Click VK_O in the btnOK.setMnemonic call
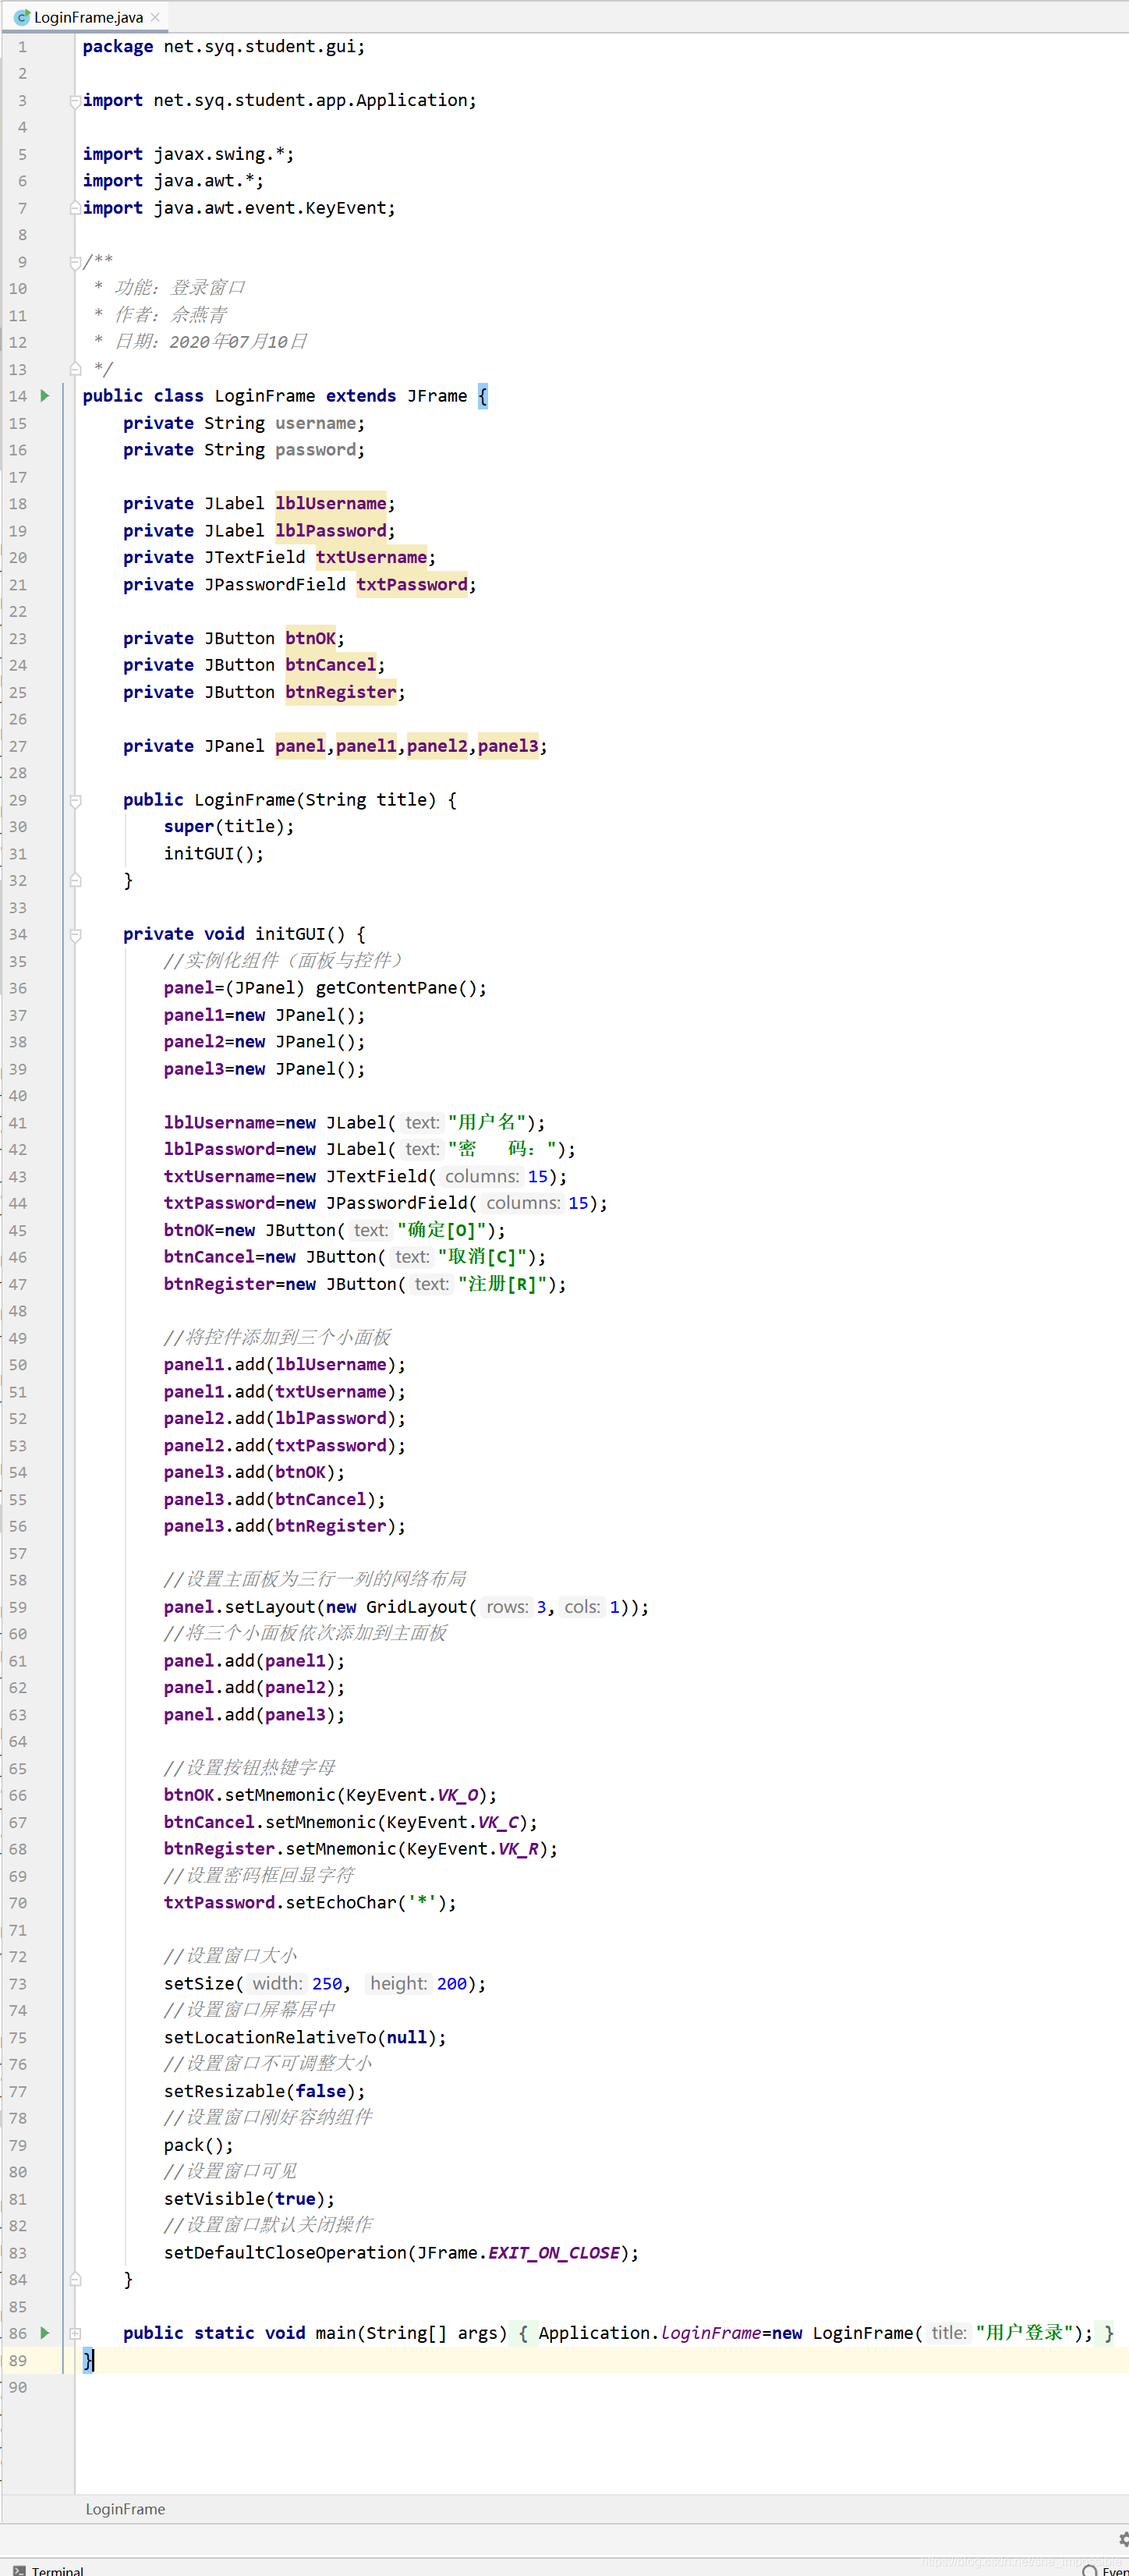1129x2576 pixels. 457,1795
